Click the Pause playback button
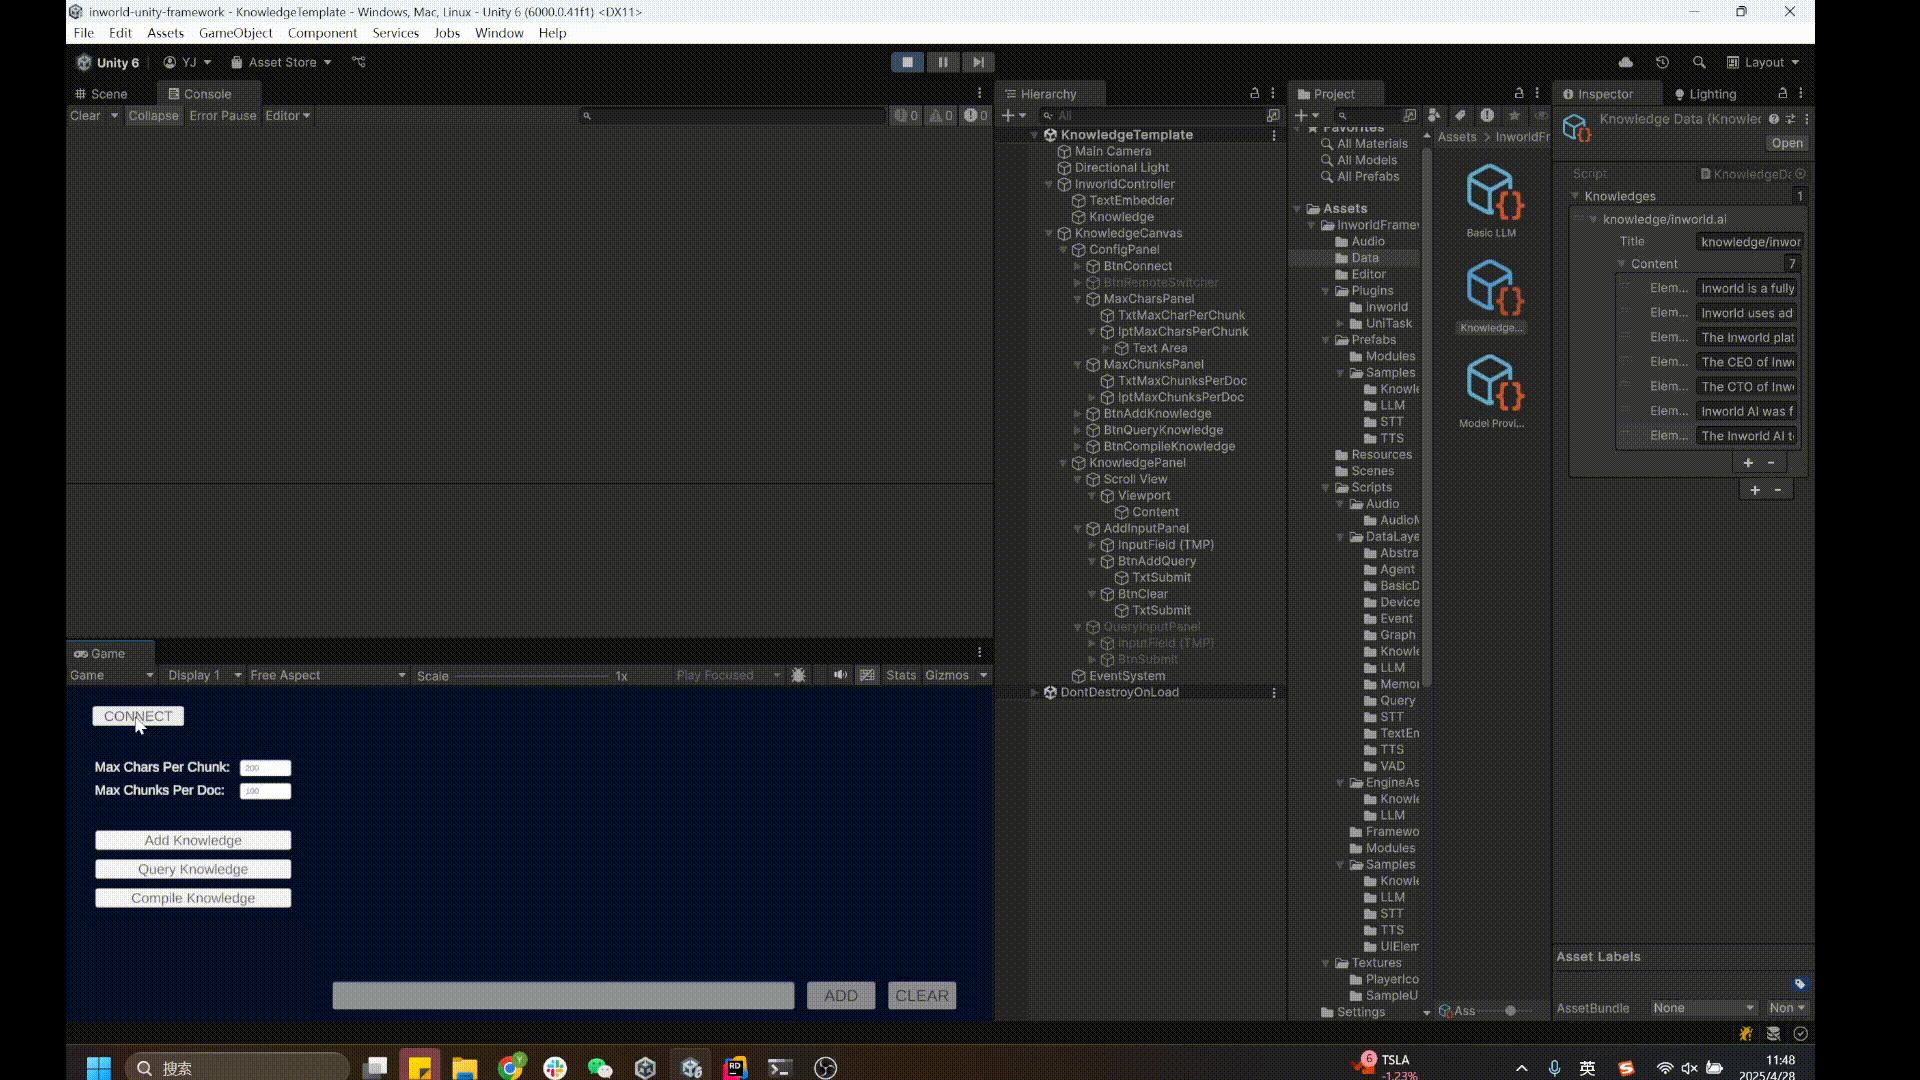Viewport: 1920px width, 1080px height. coord(942,62)
